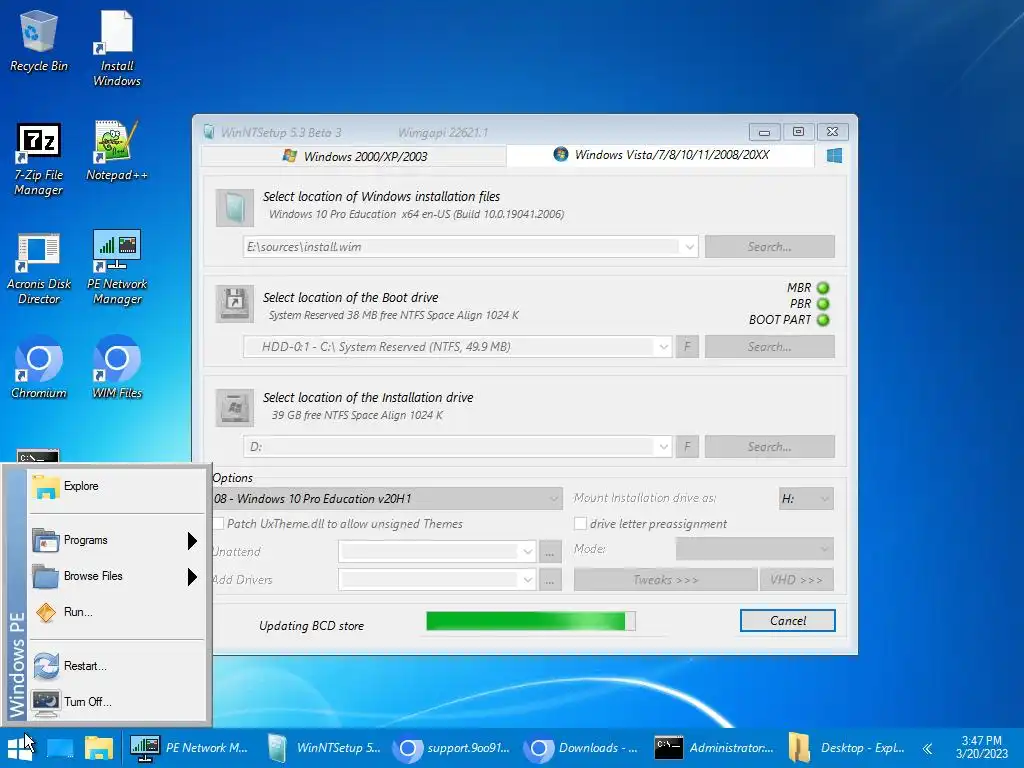Click Installation drive F format button
This screenshot has height=768, width=1024.
[x=687, y=447]
